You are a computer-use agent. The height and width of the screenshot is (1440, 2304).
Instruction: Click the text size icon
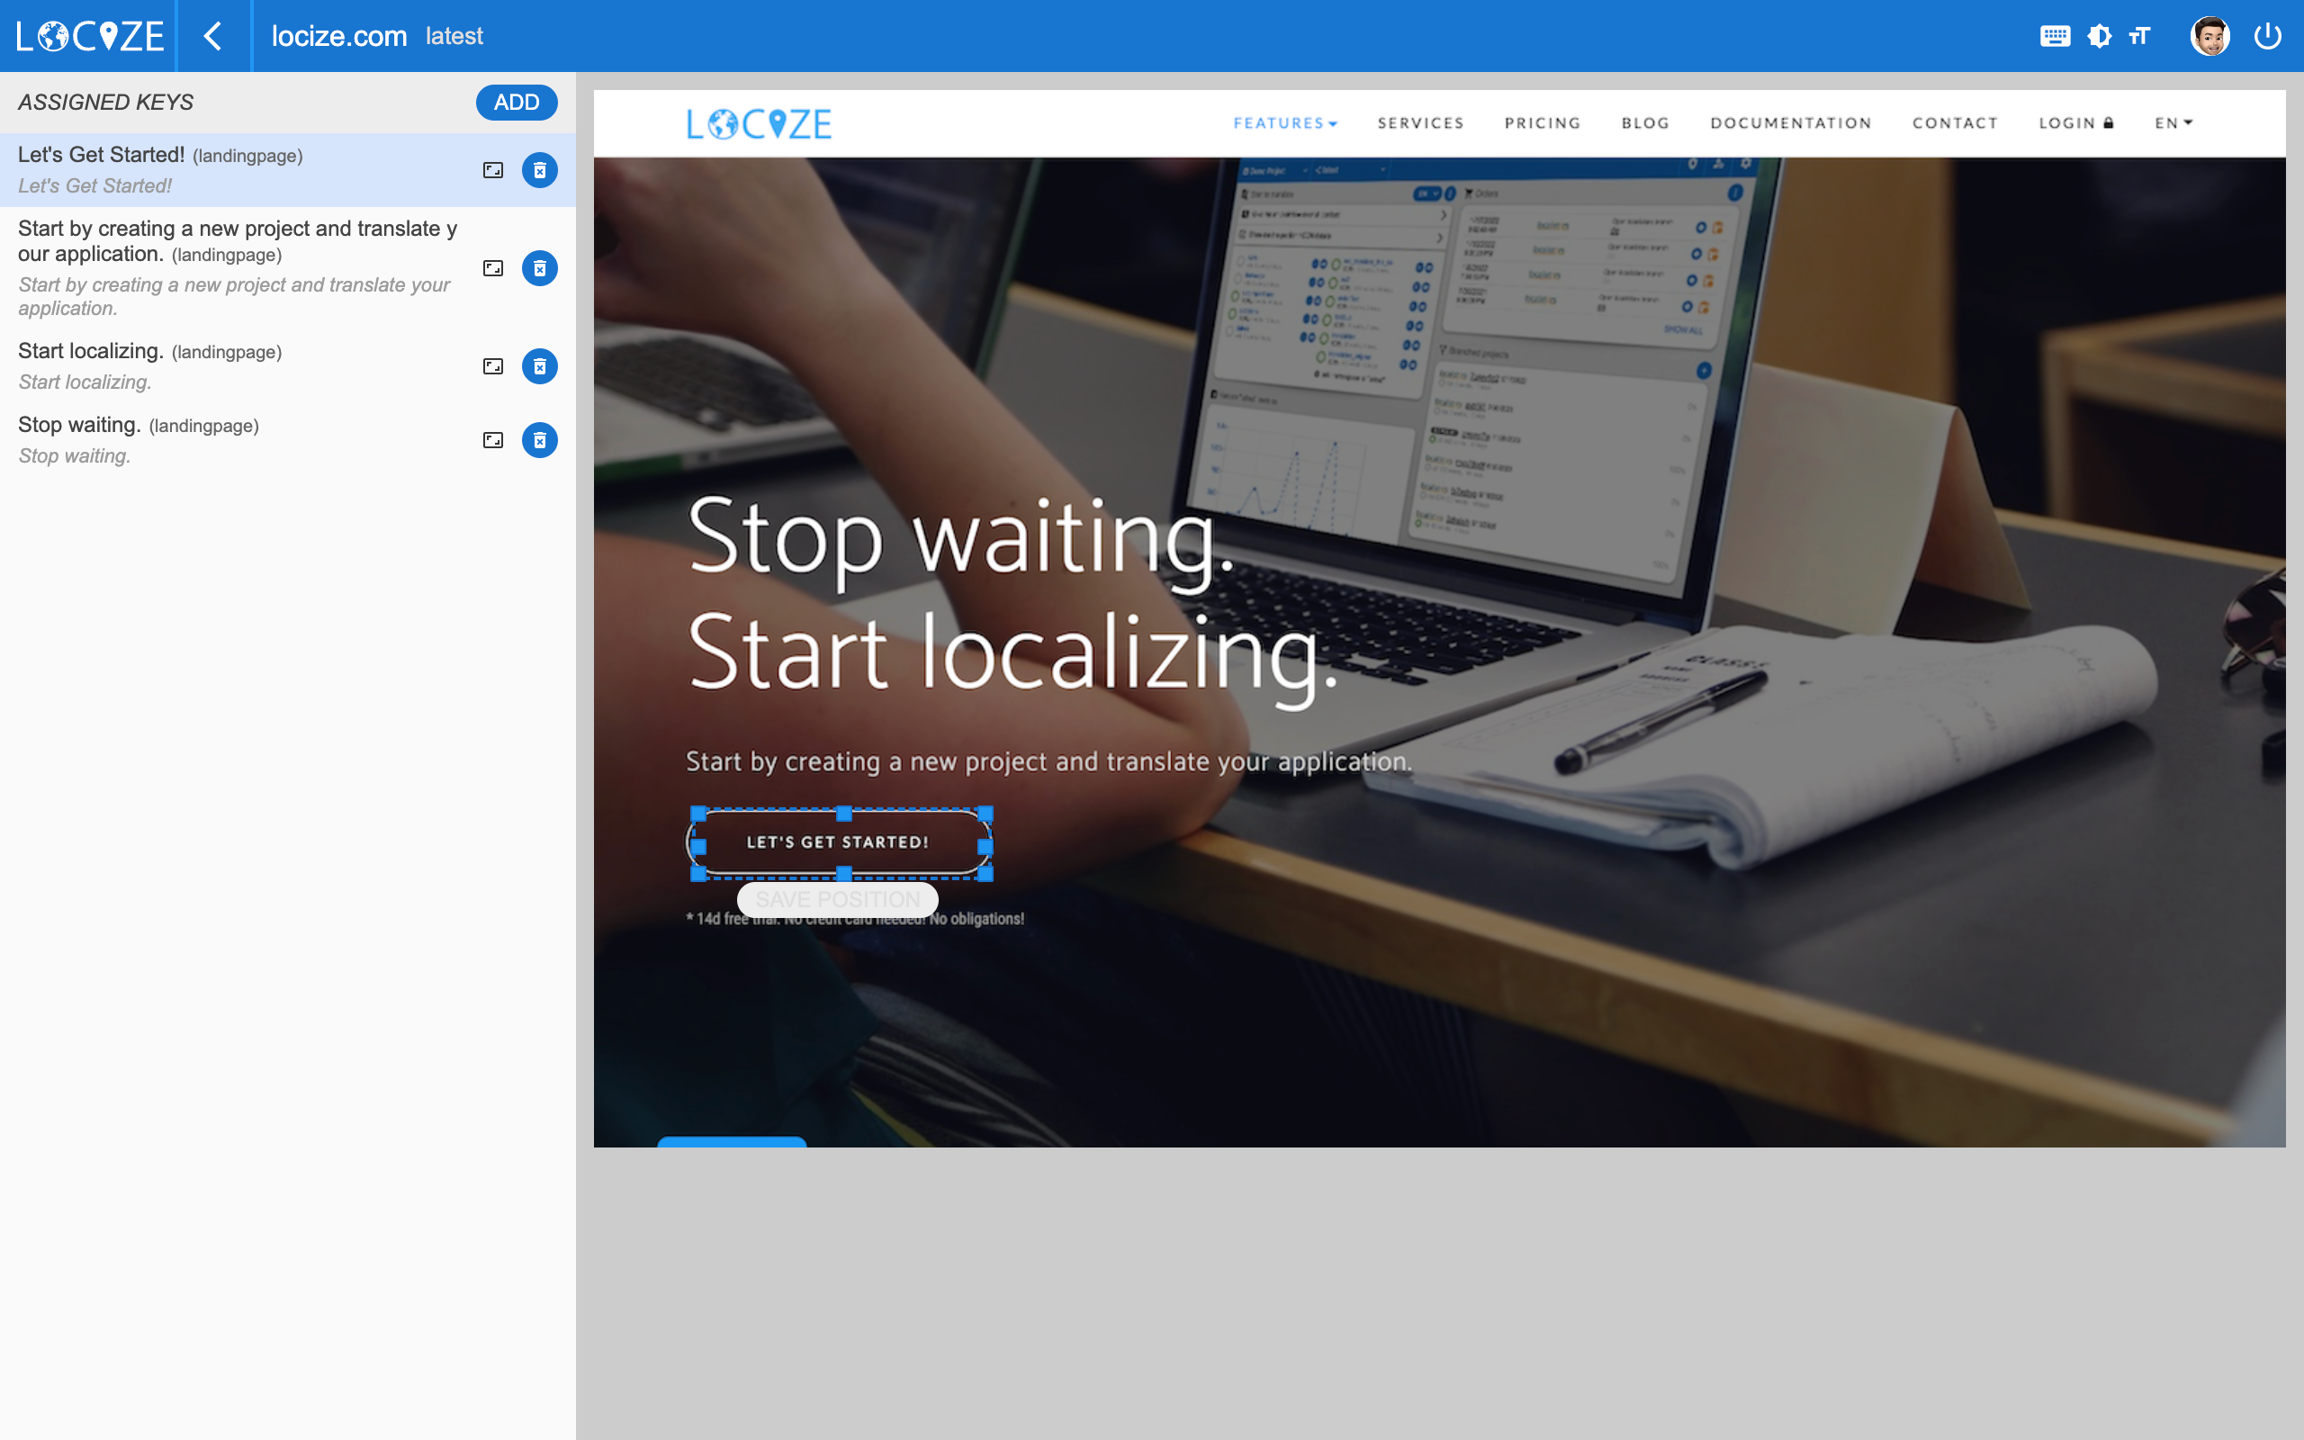2140,36
